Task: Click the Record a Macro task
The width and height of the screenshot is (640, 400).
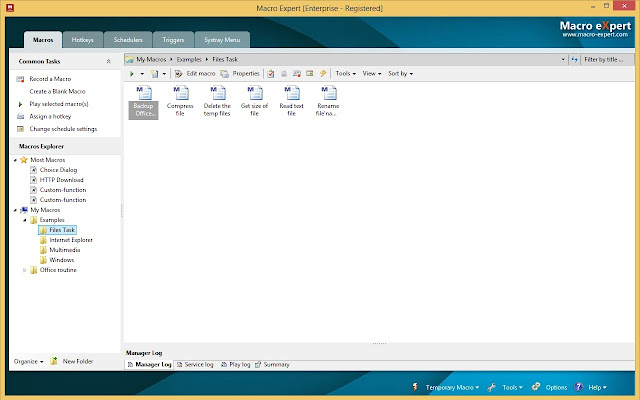Action: point(51,78)
